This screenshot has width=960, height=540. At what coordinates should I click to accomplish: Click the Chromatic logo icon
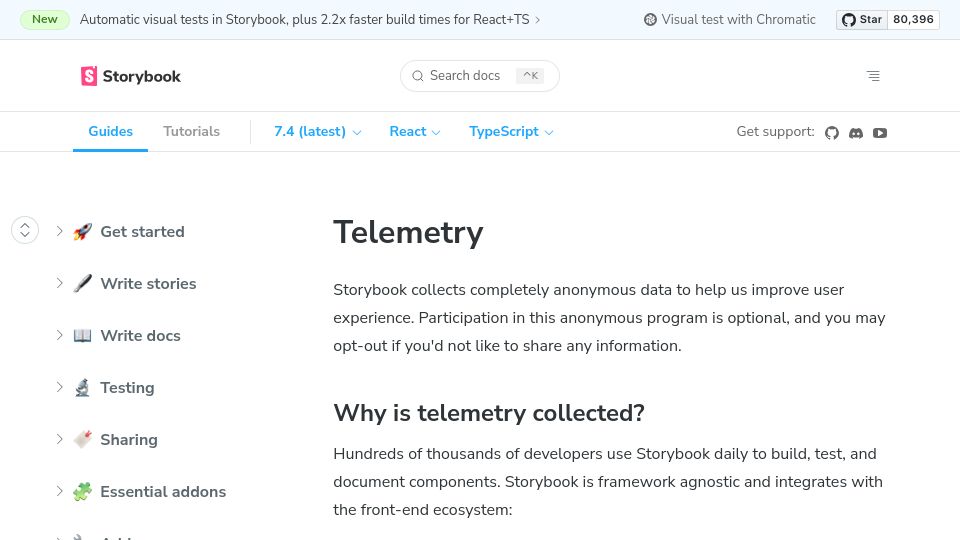650,20
